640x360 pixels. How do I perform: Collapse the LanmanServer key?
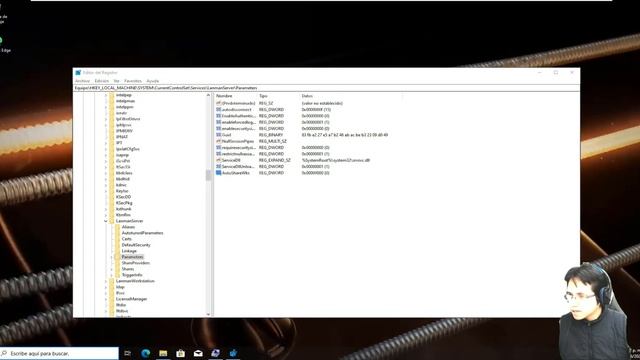[x=106, y=221]
